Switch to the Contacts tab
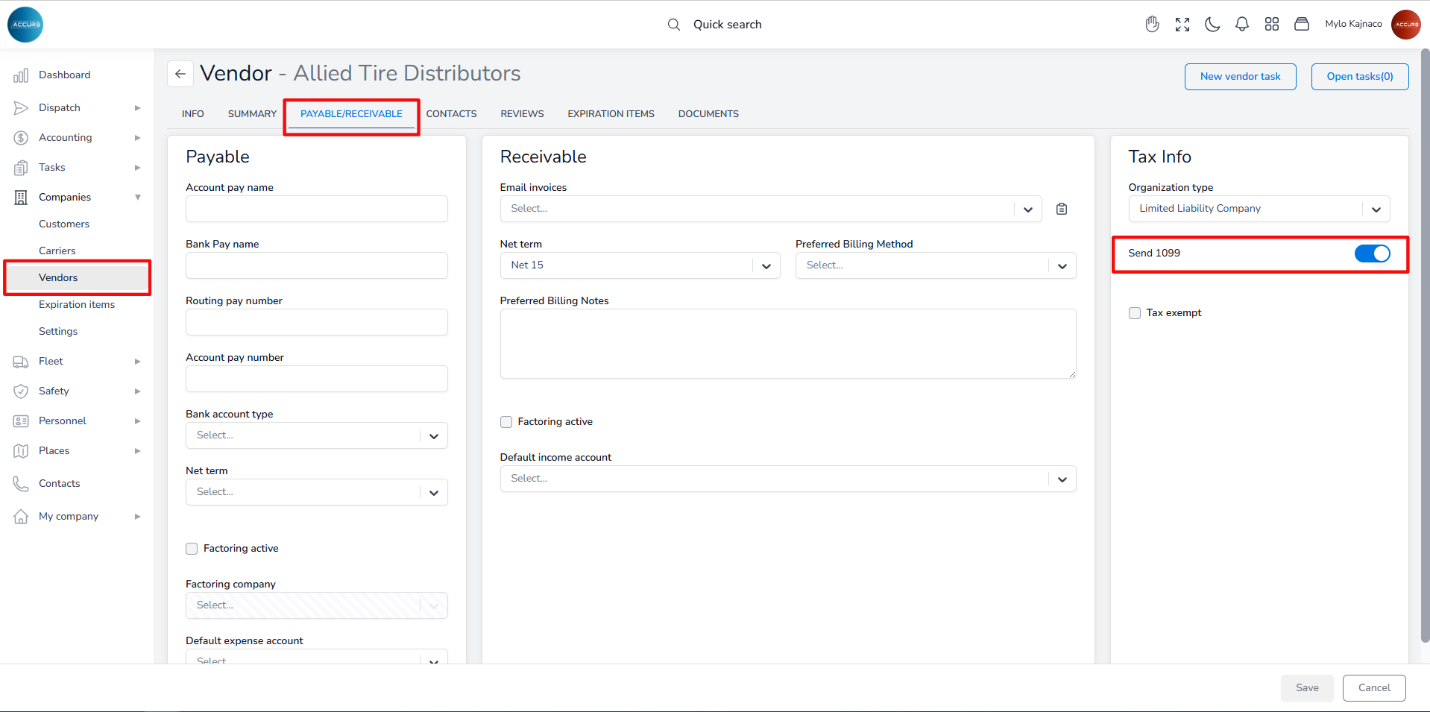The image size is (1430, 712). (x=451, y=114)
